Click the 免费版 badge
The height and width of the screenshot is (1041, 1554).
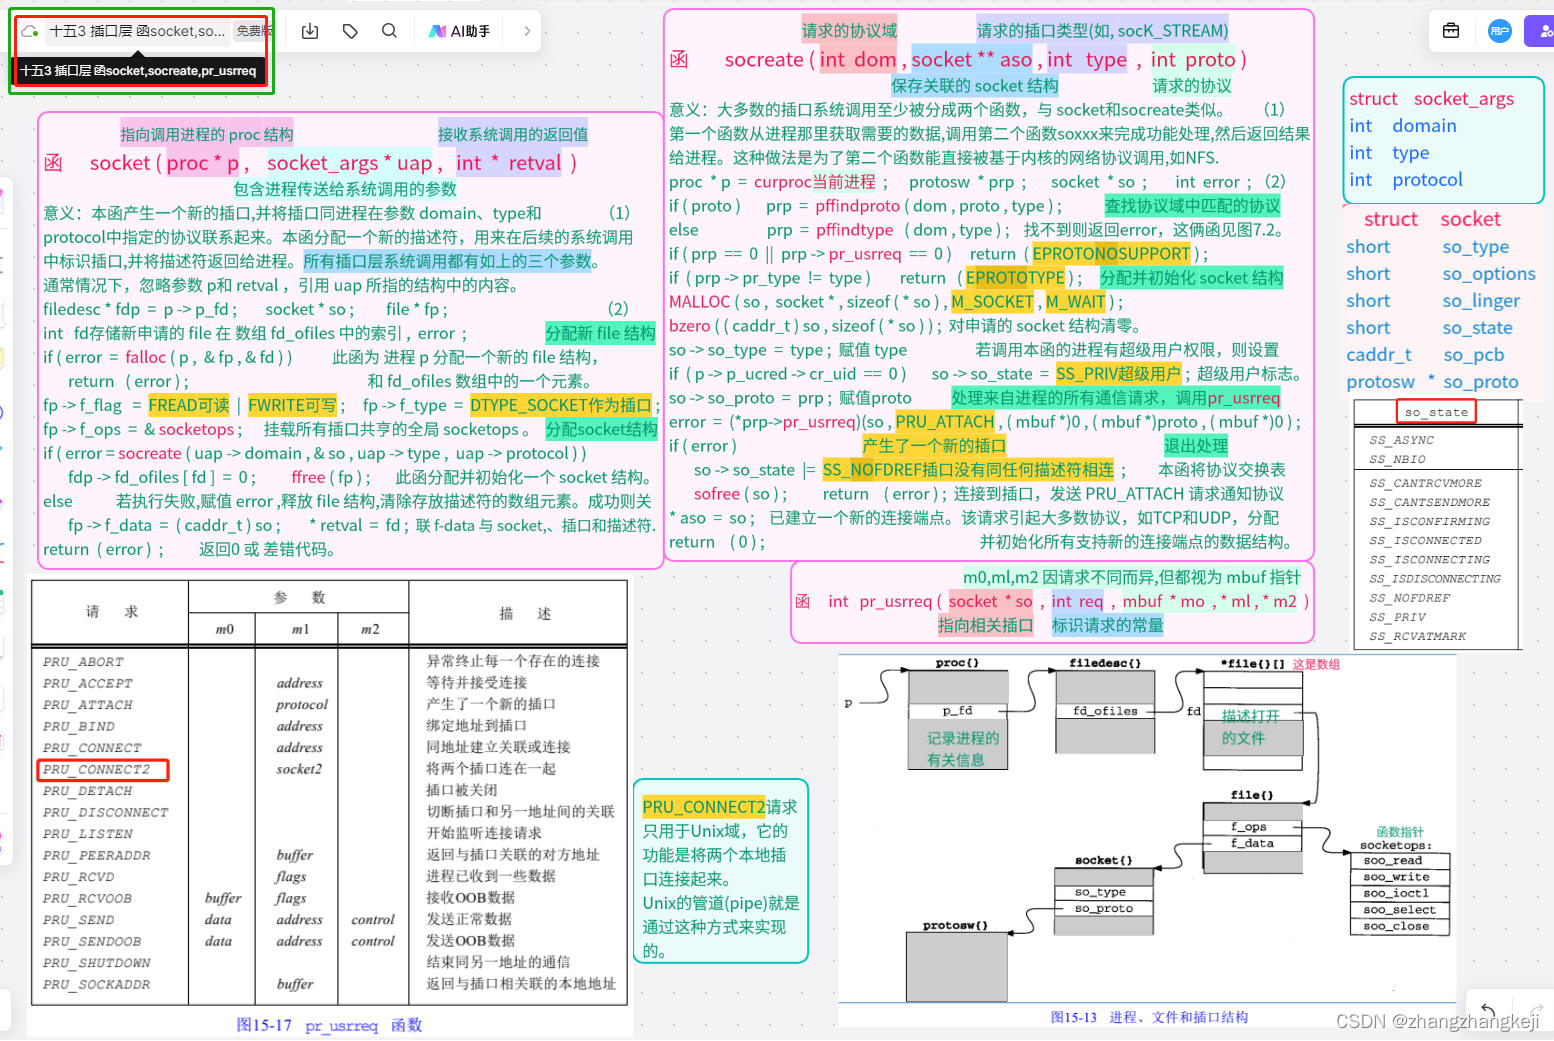pyautogui.click(x=253, y=31)
